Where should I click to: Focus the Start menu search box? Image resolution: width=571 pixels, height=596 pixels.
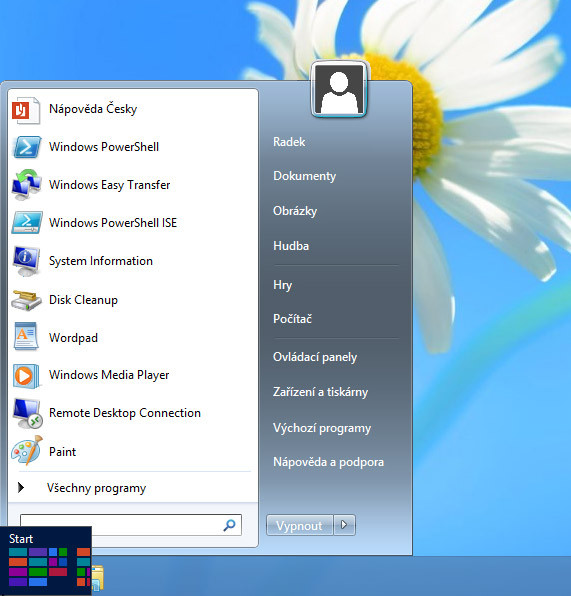pyautogui.click(x=131, y=525)
